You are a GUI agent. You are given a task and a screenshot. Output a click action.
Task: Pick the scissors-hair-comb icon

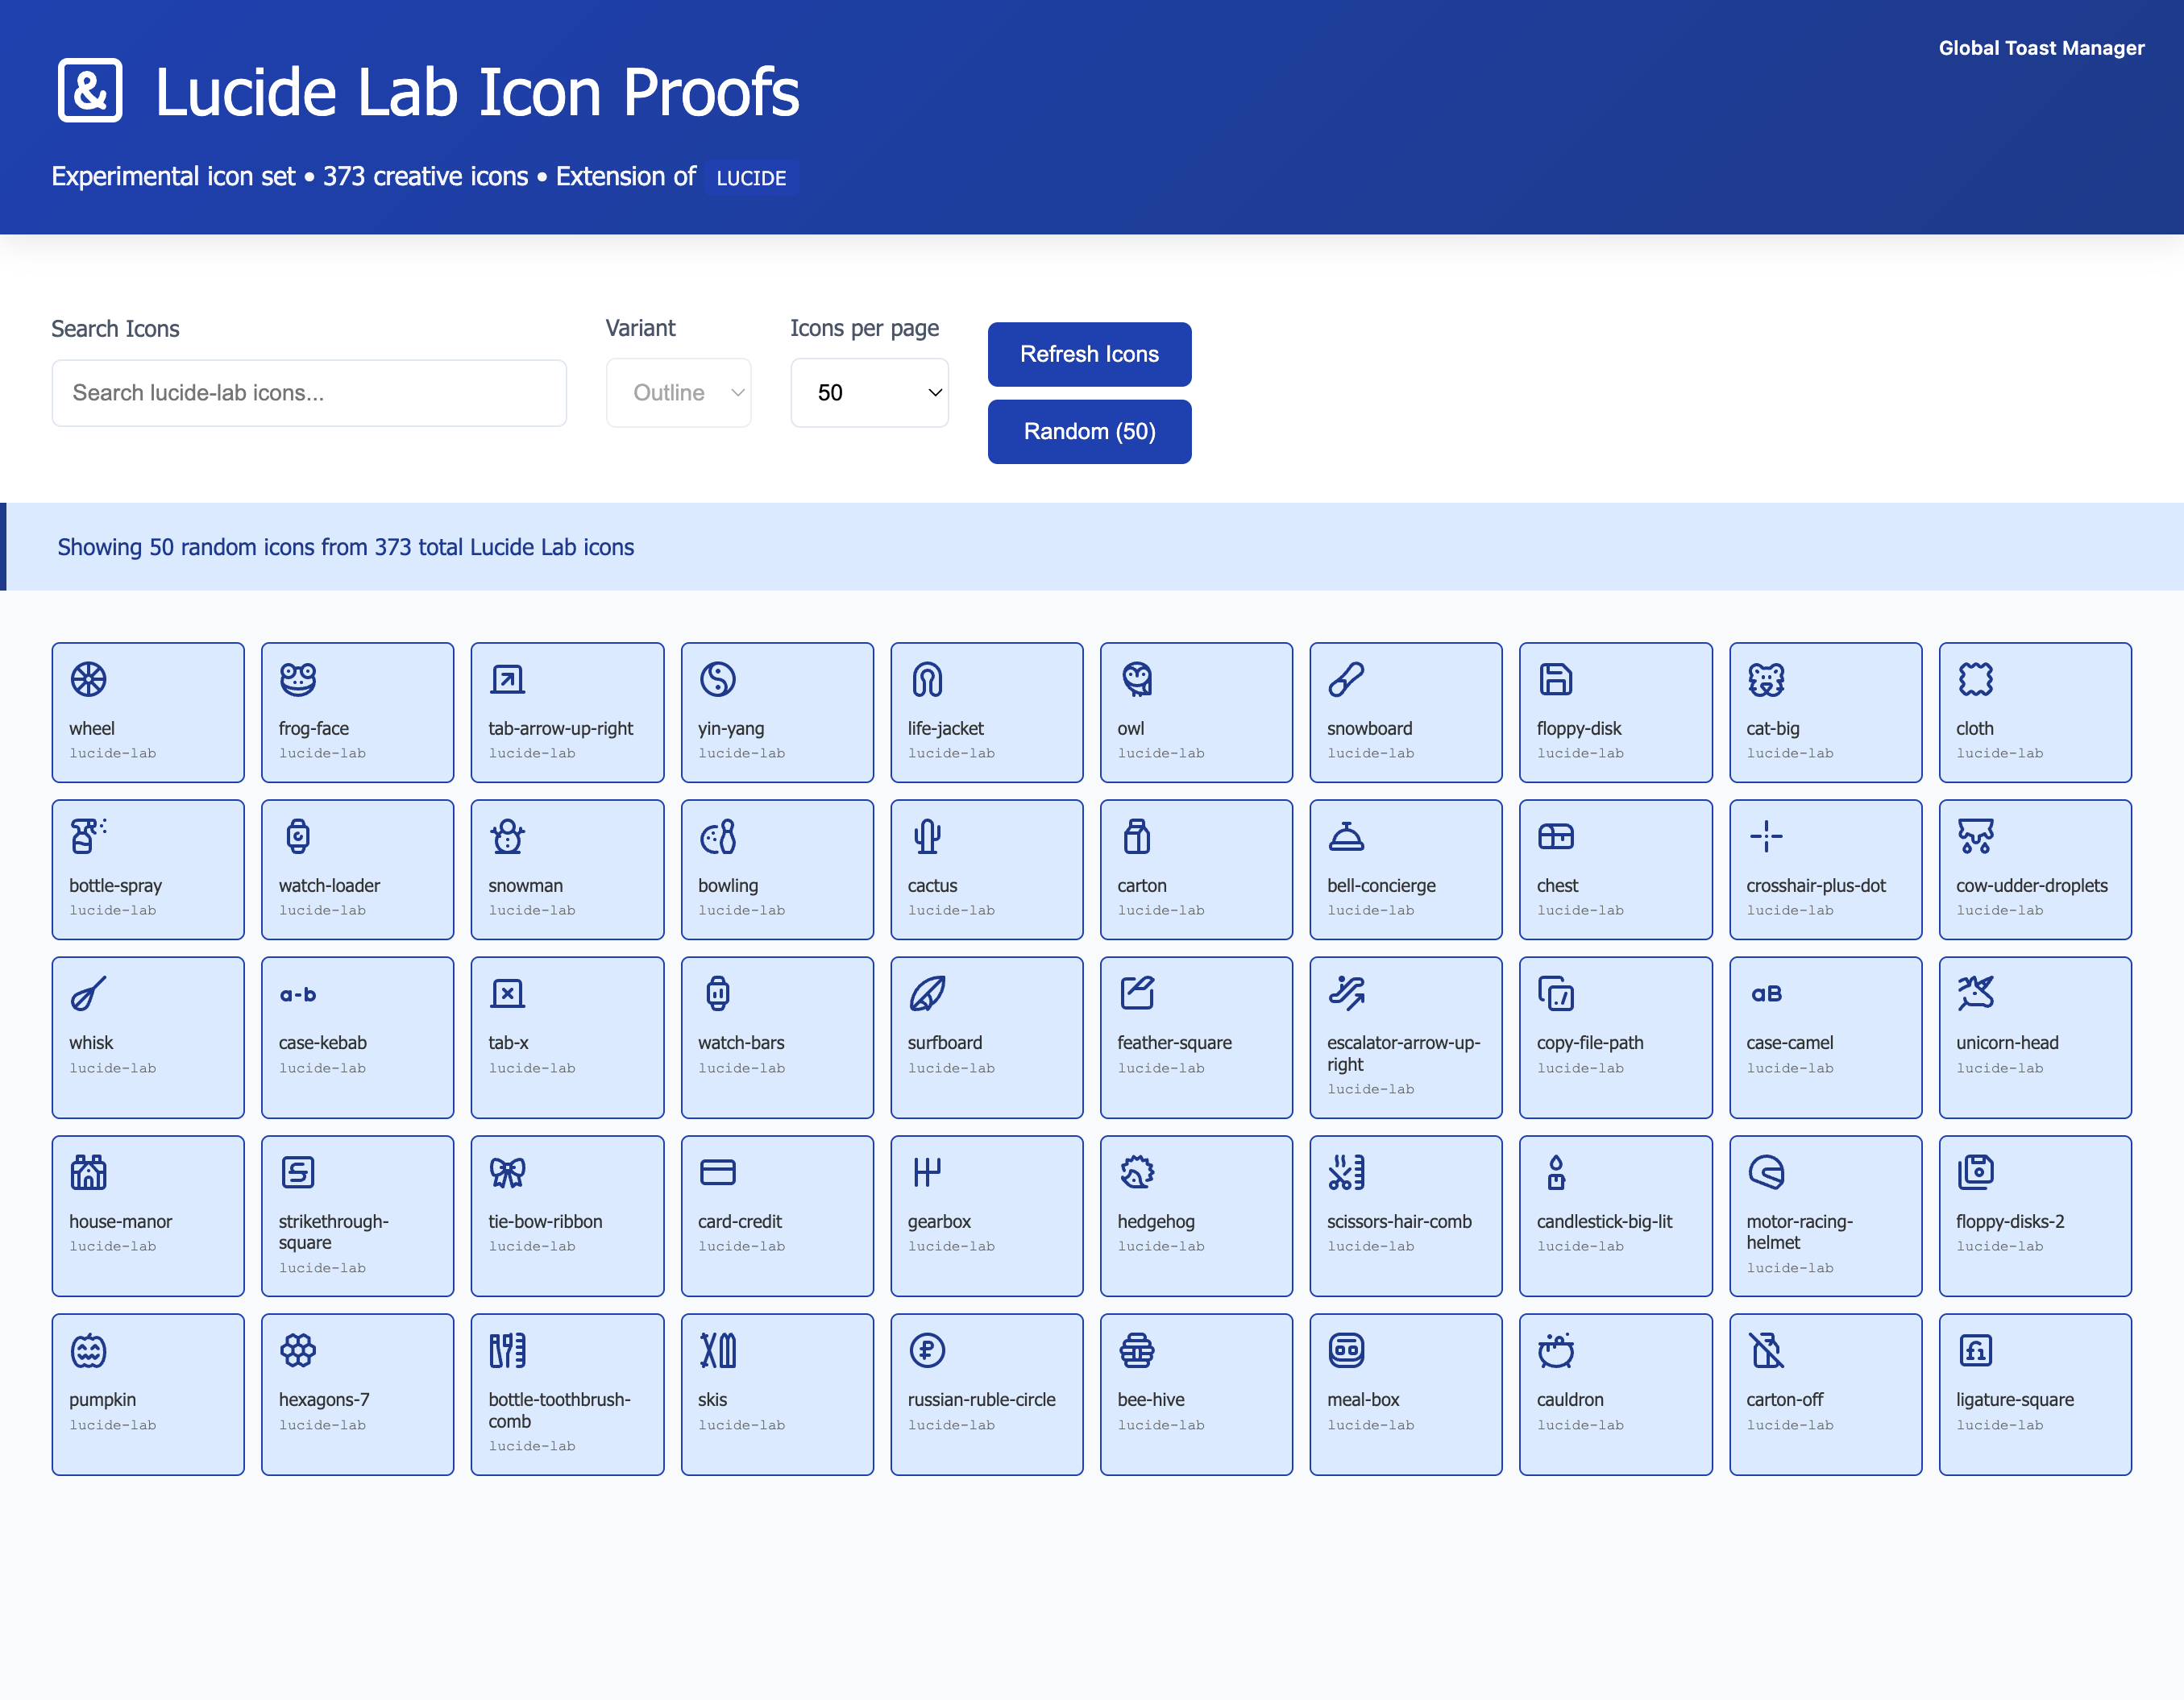pos(1346,1172)
